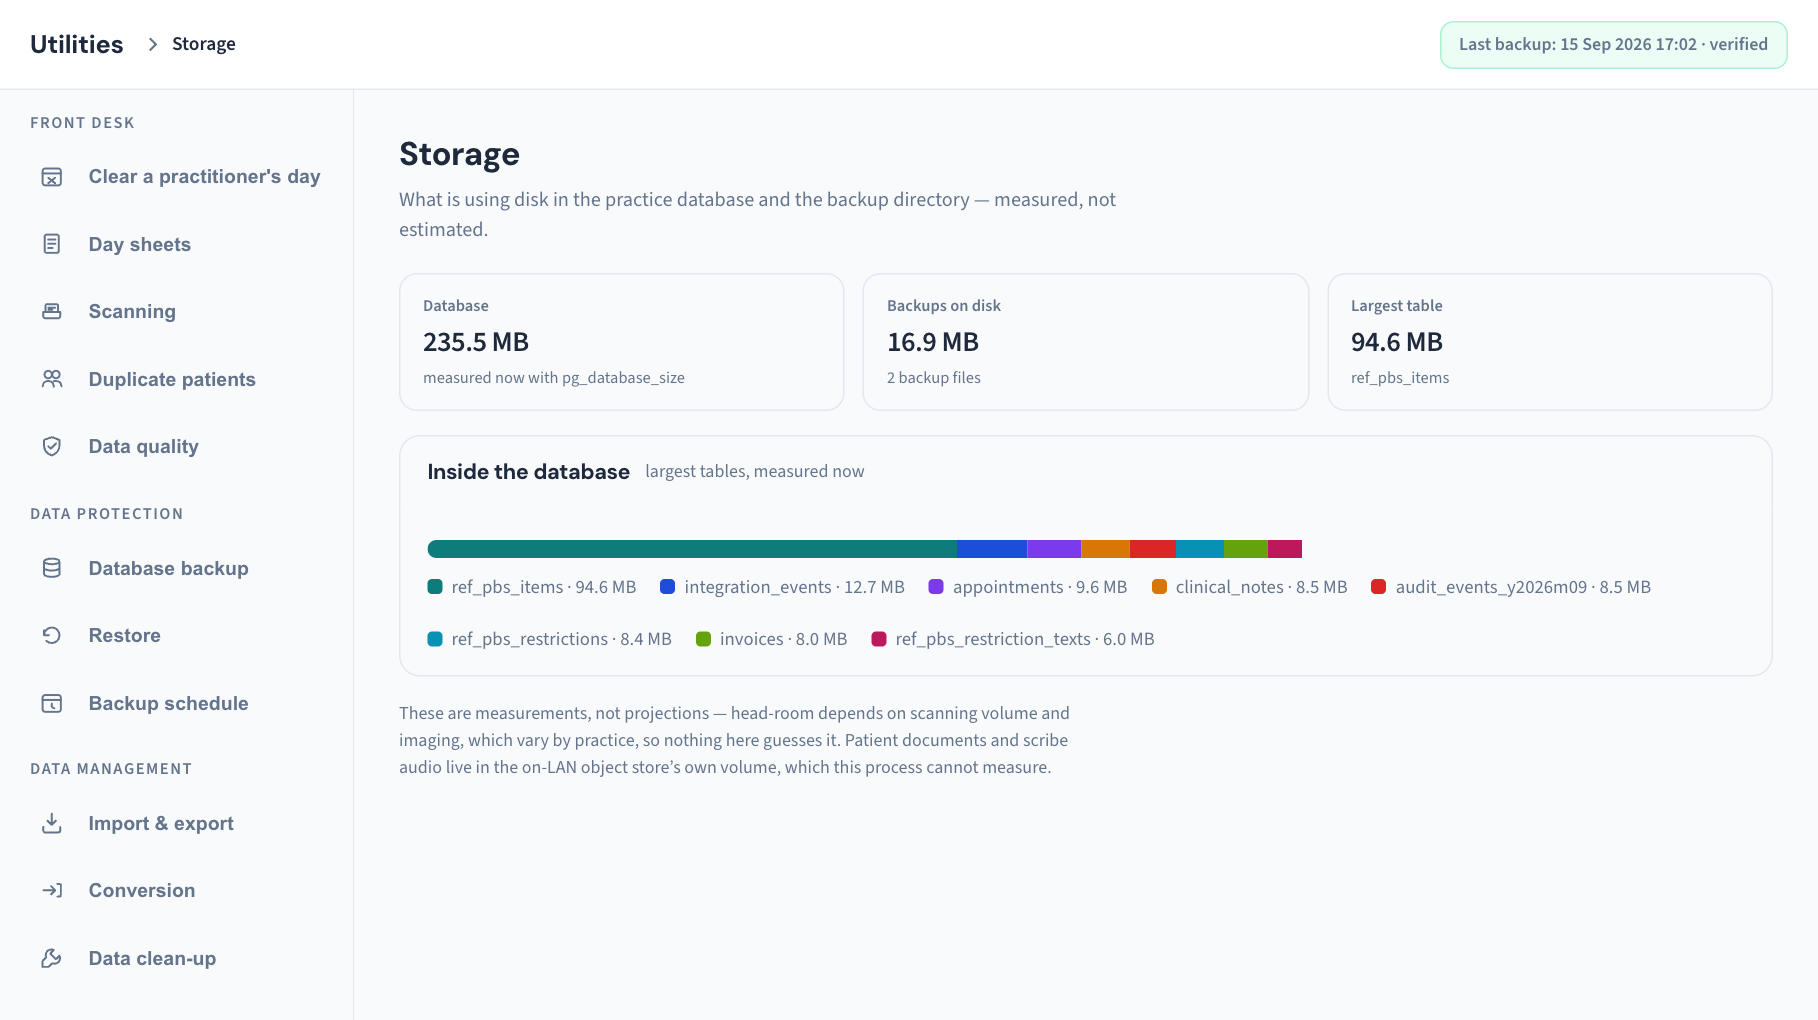Click 'integration_events · 12.7 MB' legend text
The image size is (1818, 1020).
pyautogui.click(x=794, y=587)
